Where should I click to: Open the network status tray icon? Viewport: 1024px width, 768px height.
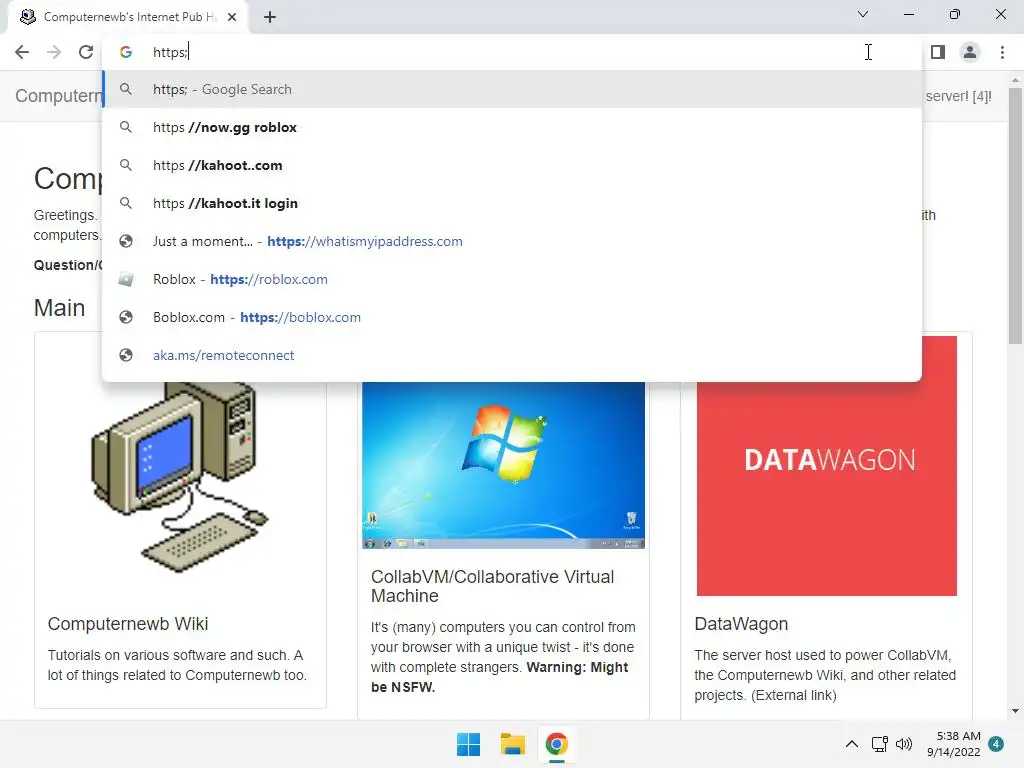tap(880, 744)
